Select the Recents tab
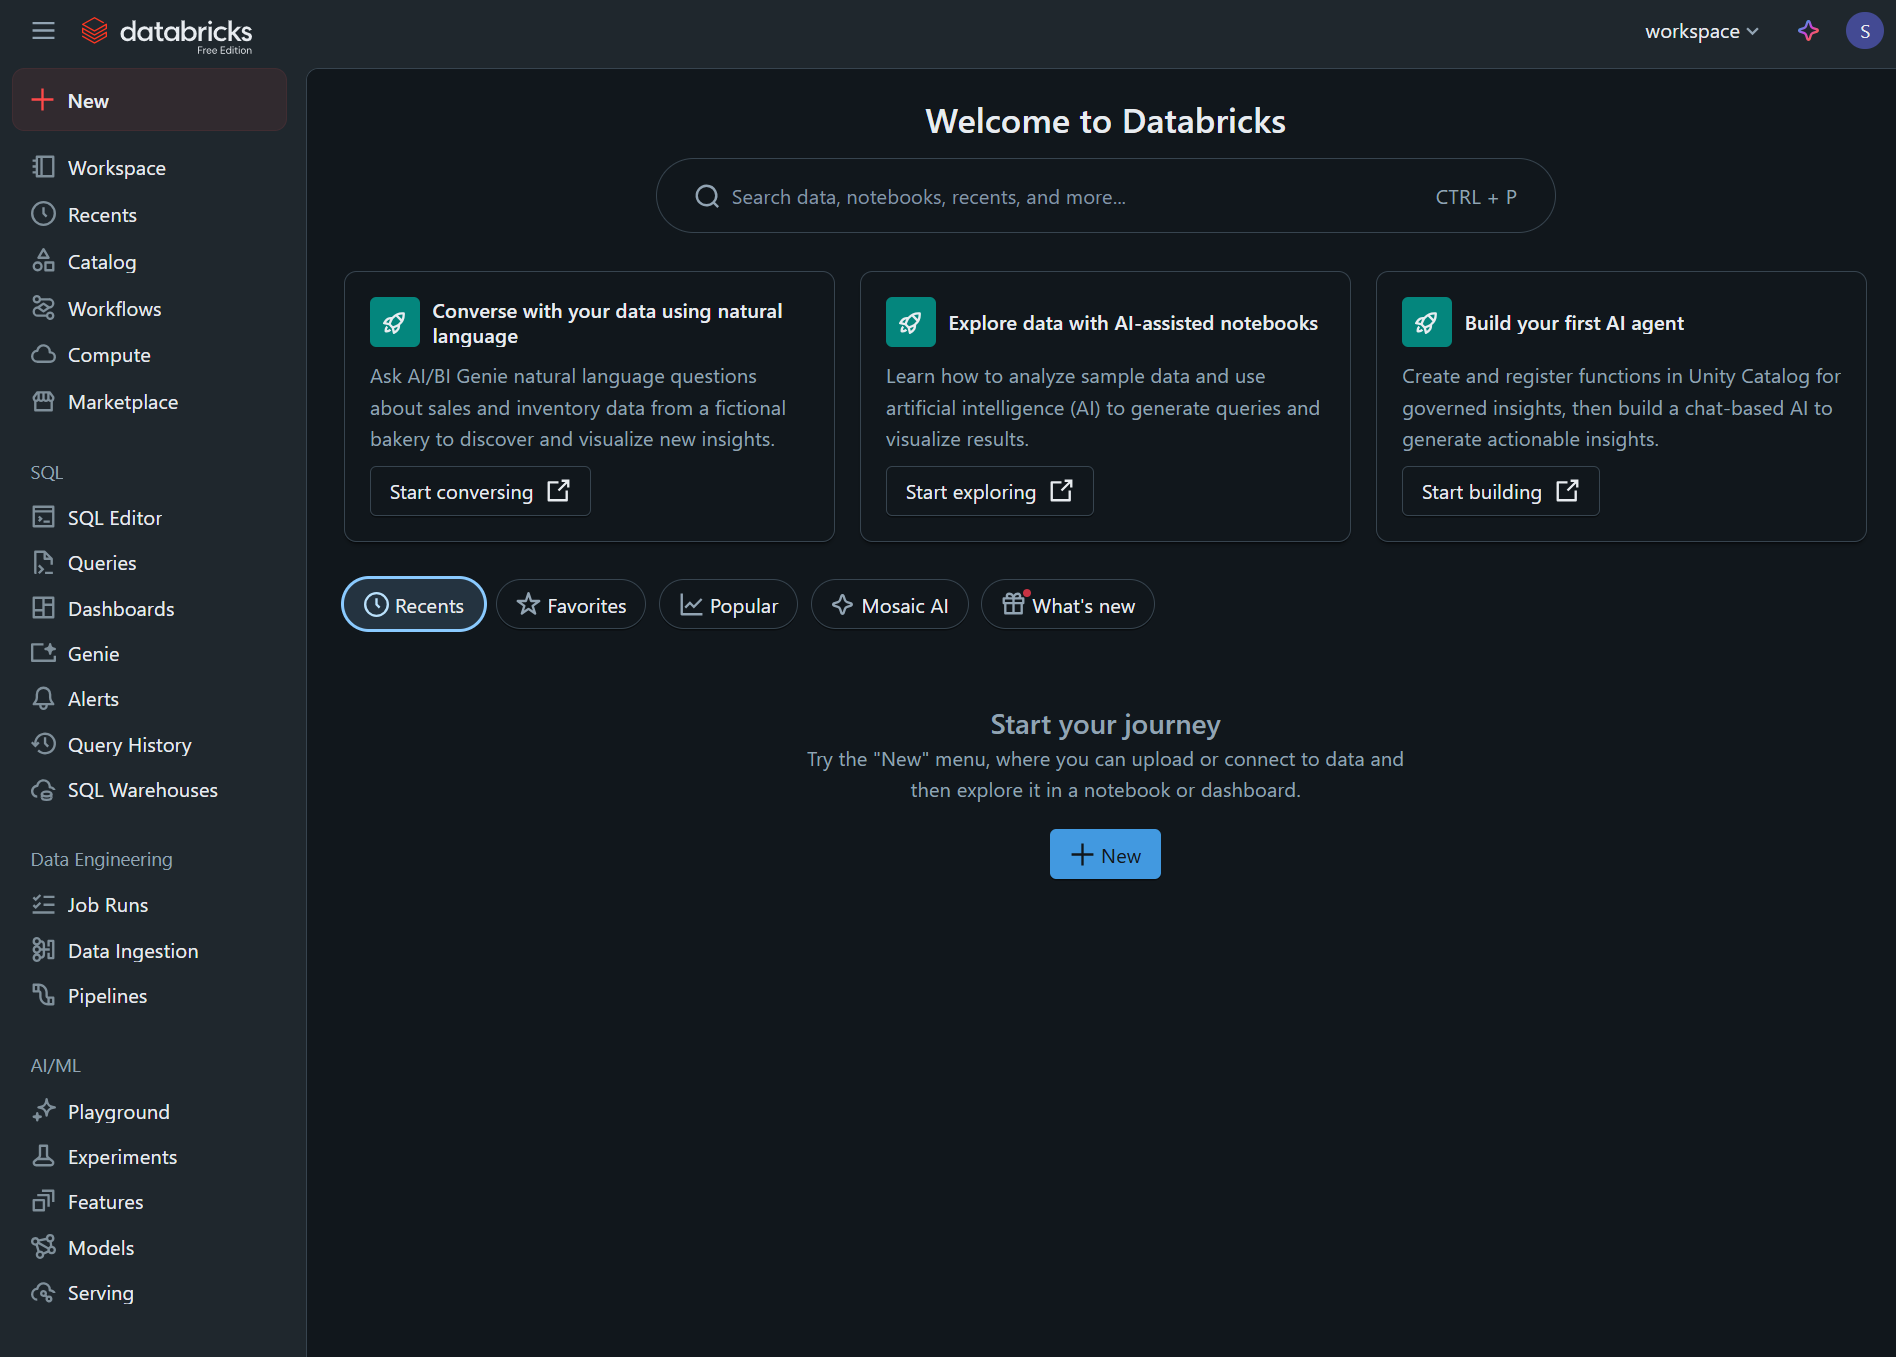 pos(414,605)
